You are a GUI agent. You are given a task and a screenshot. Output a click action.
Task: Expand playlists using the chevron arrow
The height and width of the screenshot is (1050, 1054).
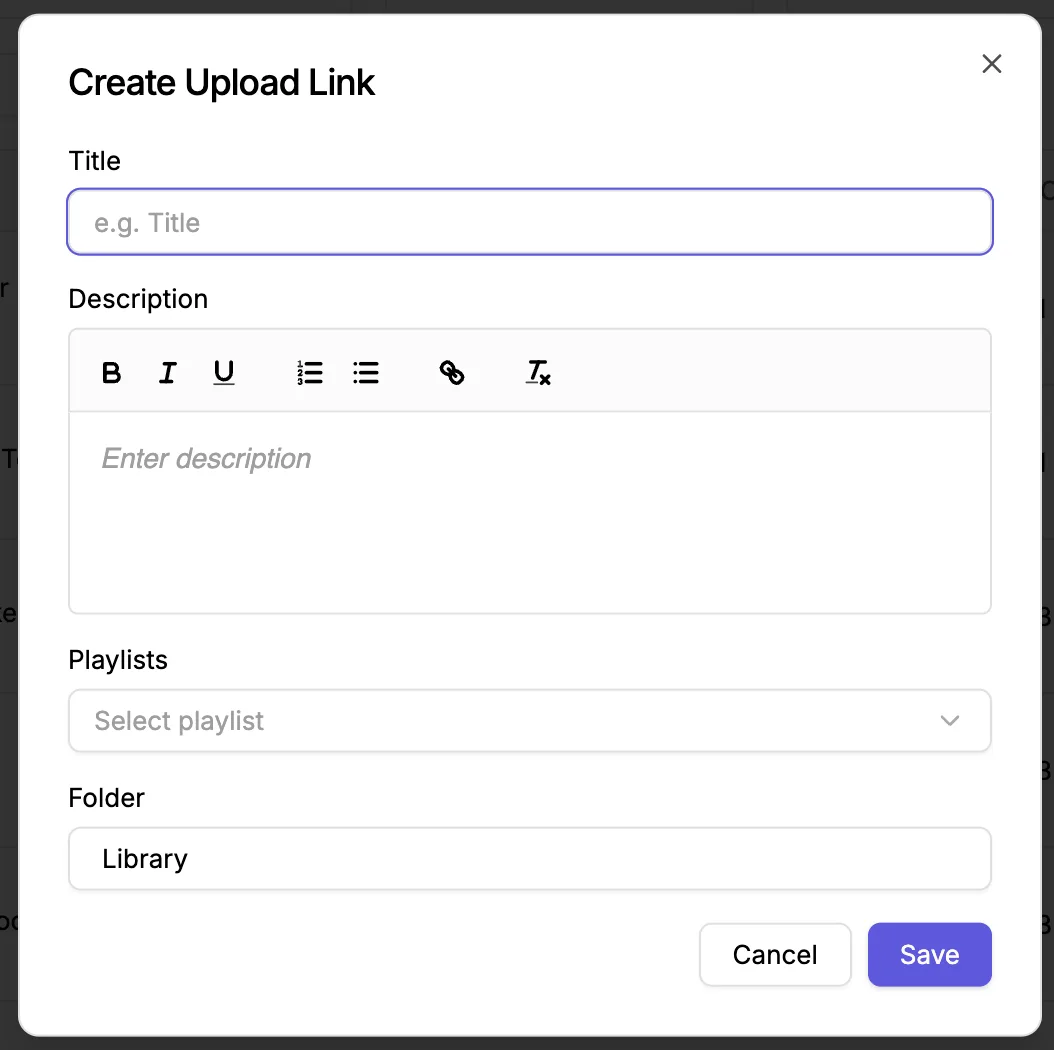tap(949, 721)
